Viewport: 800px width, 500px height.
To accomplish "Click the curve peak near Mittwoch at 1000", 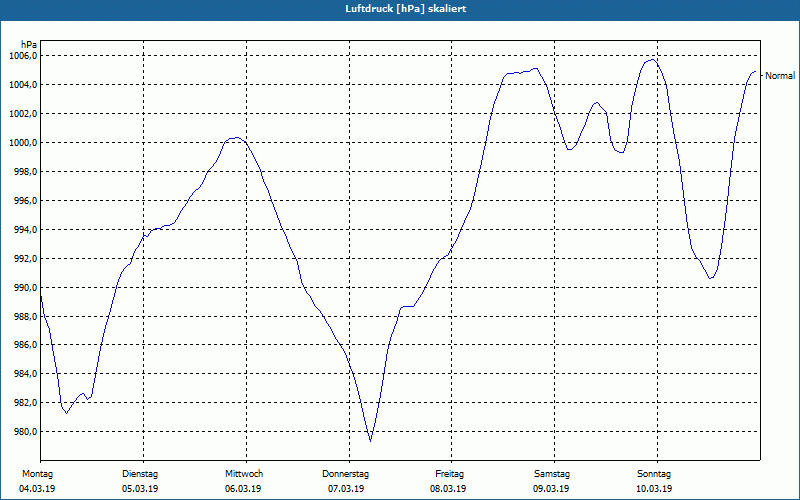I will [235, 137].
